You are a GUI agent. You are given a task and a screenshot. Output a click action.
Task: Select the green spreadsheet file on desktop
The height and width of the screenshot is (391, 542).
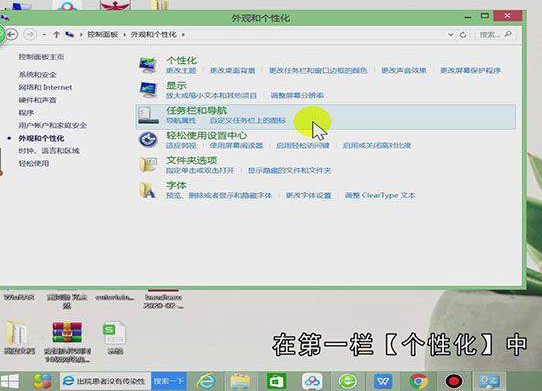[114, 334]
